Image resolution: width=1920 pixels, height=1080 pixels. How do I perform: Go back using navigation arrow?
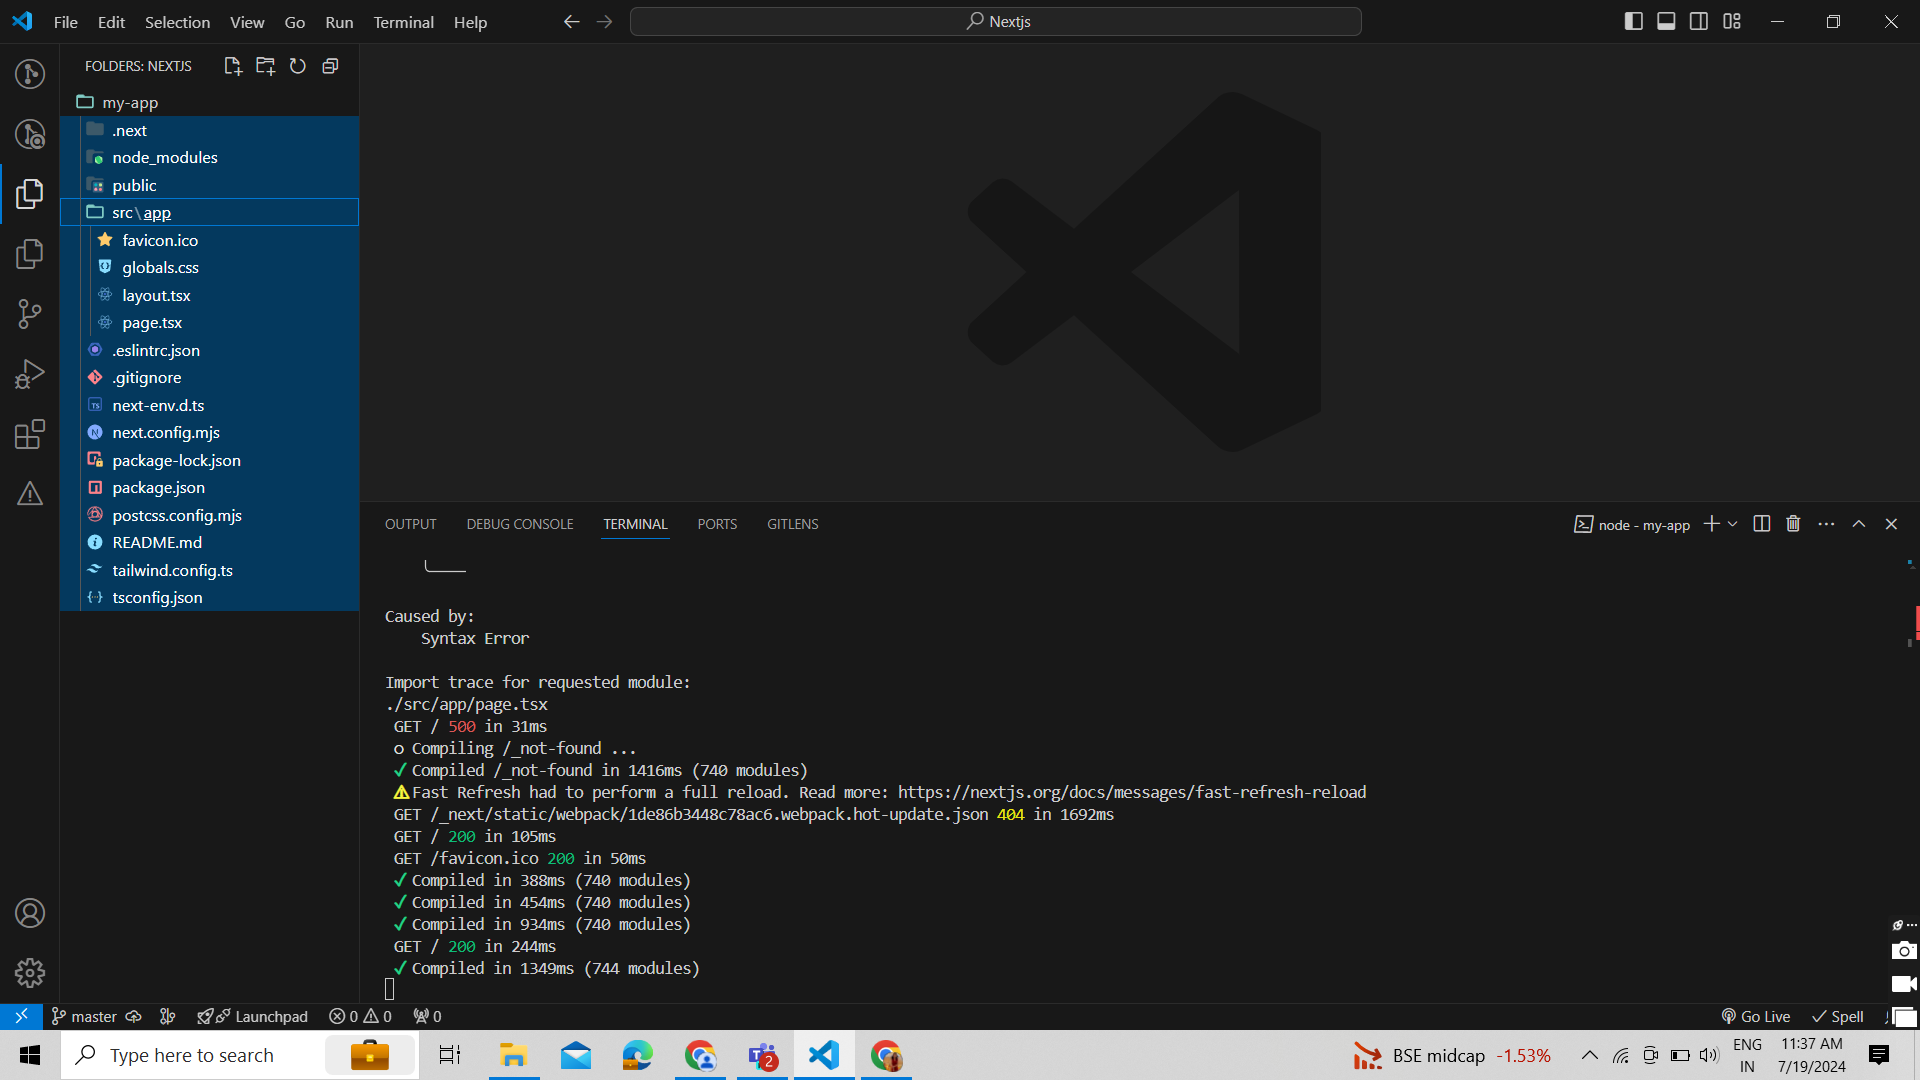click(571, 22)
